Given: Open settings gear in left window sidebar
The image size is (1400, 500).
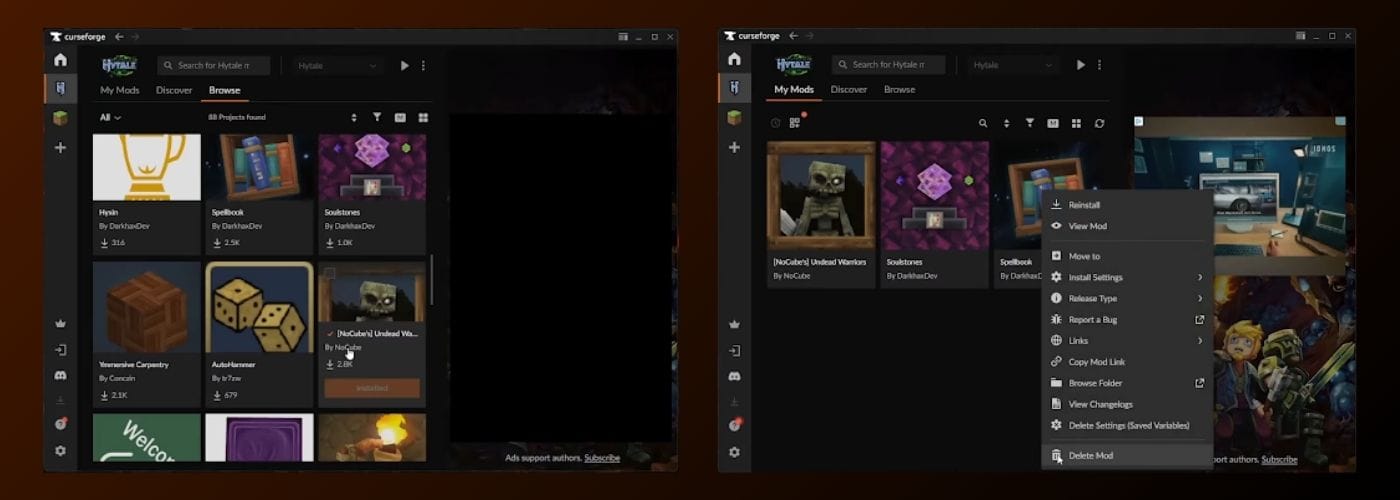Looking at the screenshot, I should pos(60,451).
